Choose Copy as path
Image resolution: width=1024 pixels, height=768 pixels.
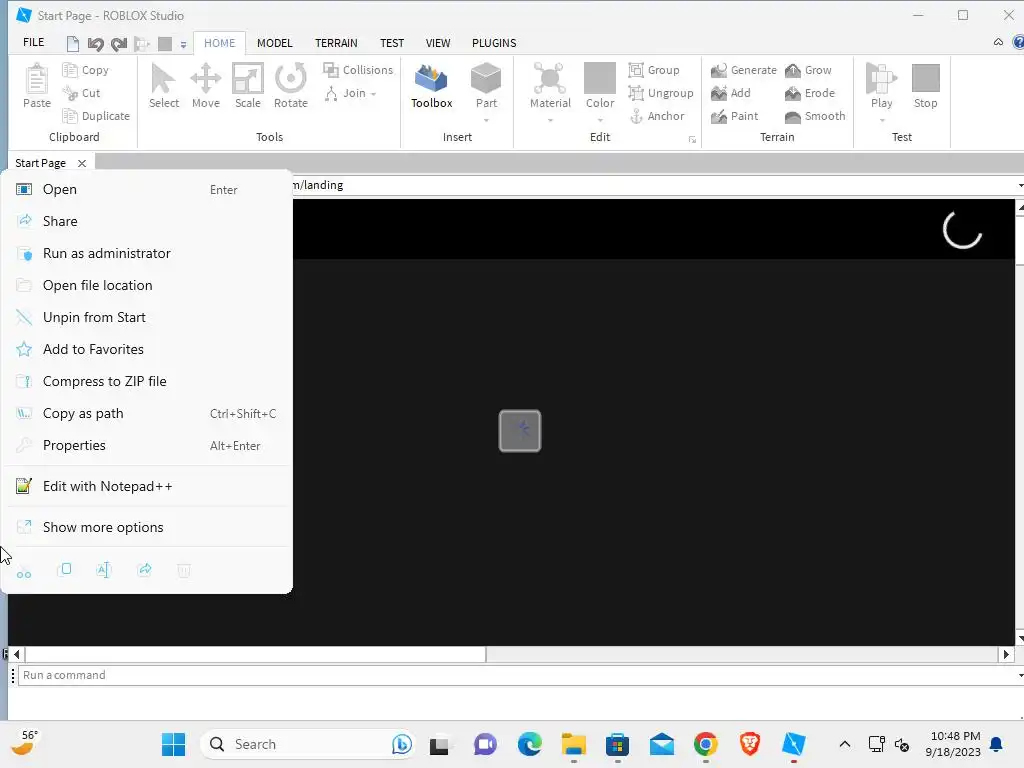pyautogui.click(x=146, y=413)
